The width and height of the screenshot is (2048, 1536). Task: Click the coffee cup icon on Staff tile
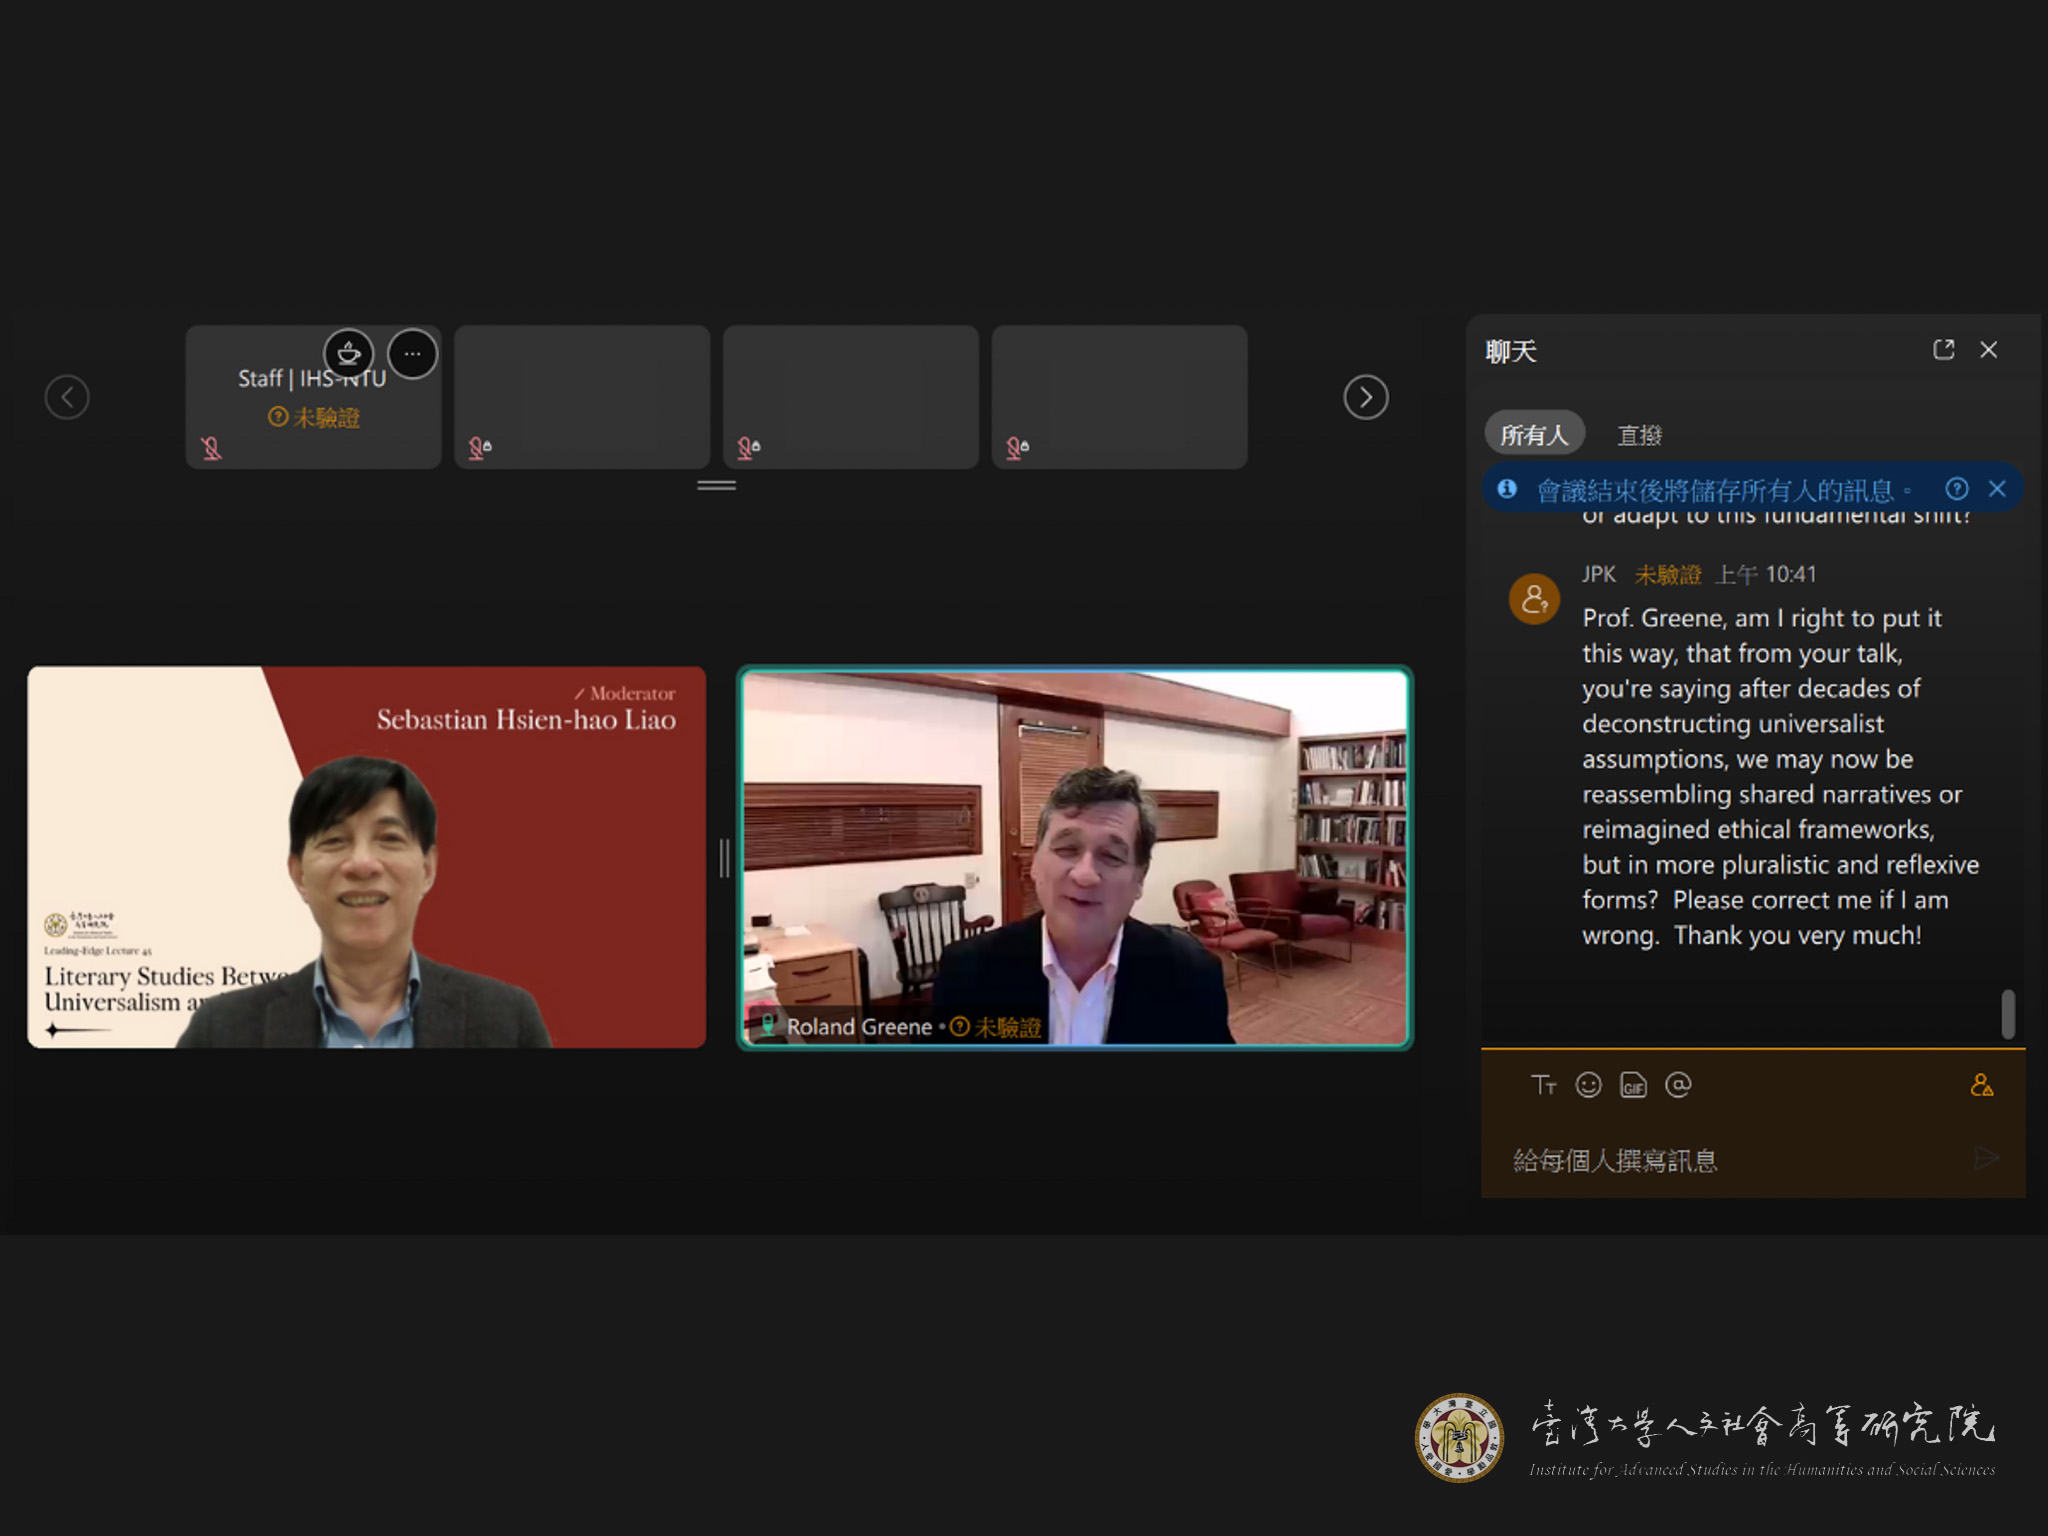coord(348,354)
